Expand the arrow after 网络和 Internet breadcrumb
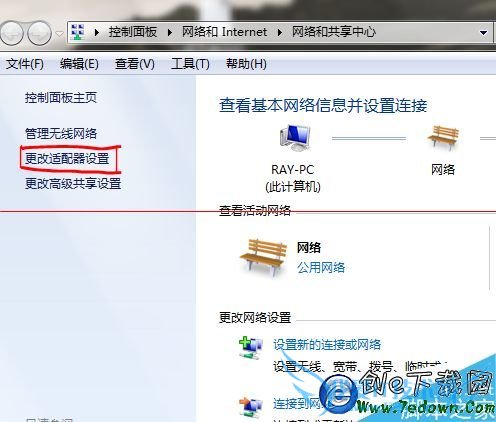This screenshot has width=496, height=422. 280,32
